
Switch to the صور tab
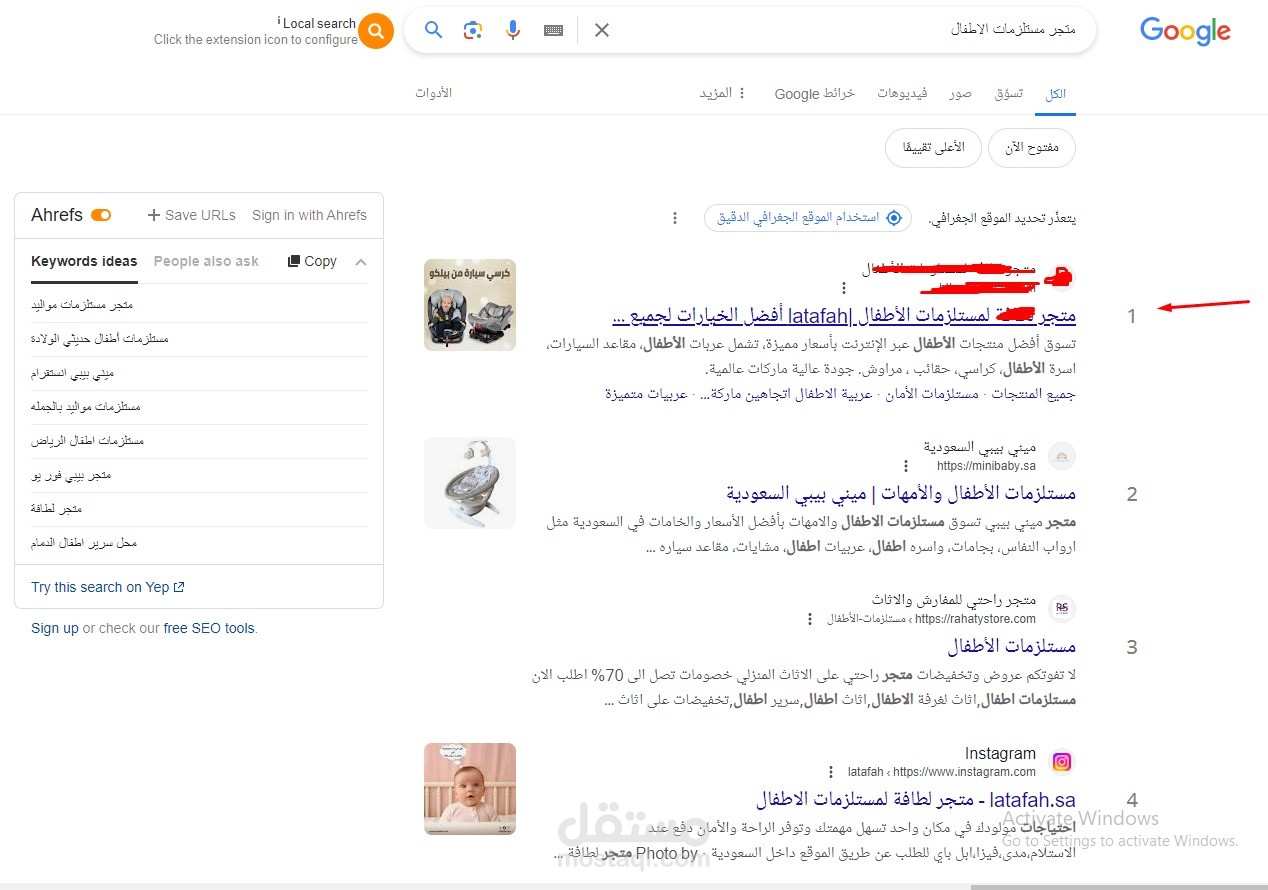click(960, 93)
